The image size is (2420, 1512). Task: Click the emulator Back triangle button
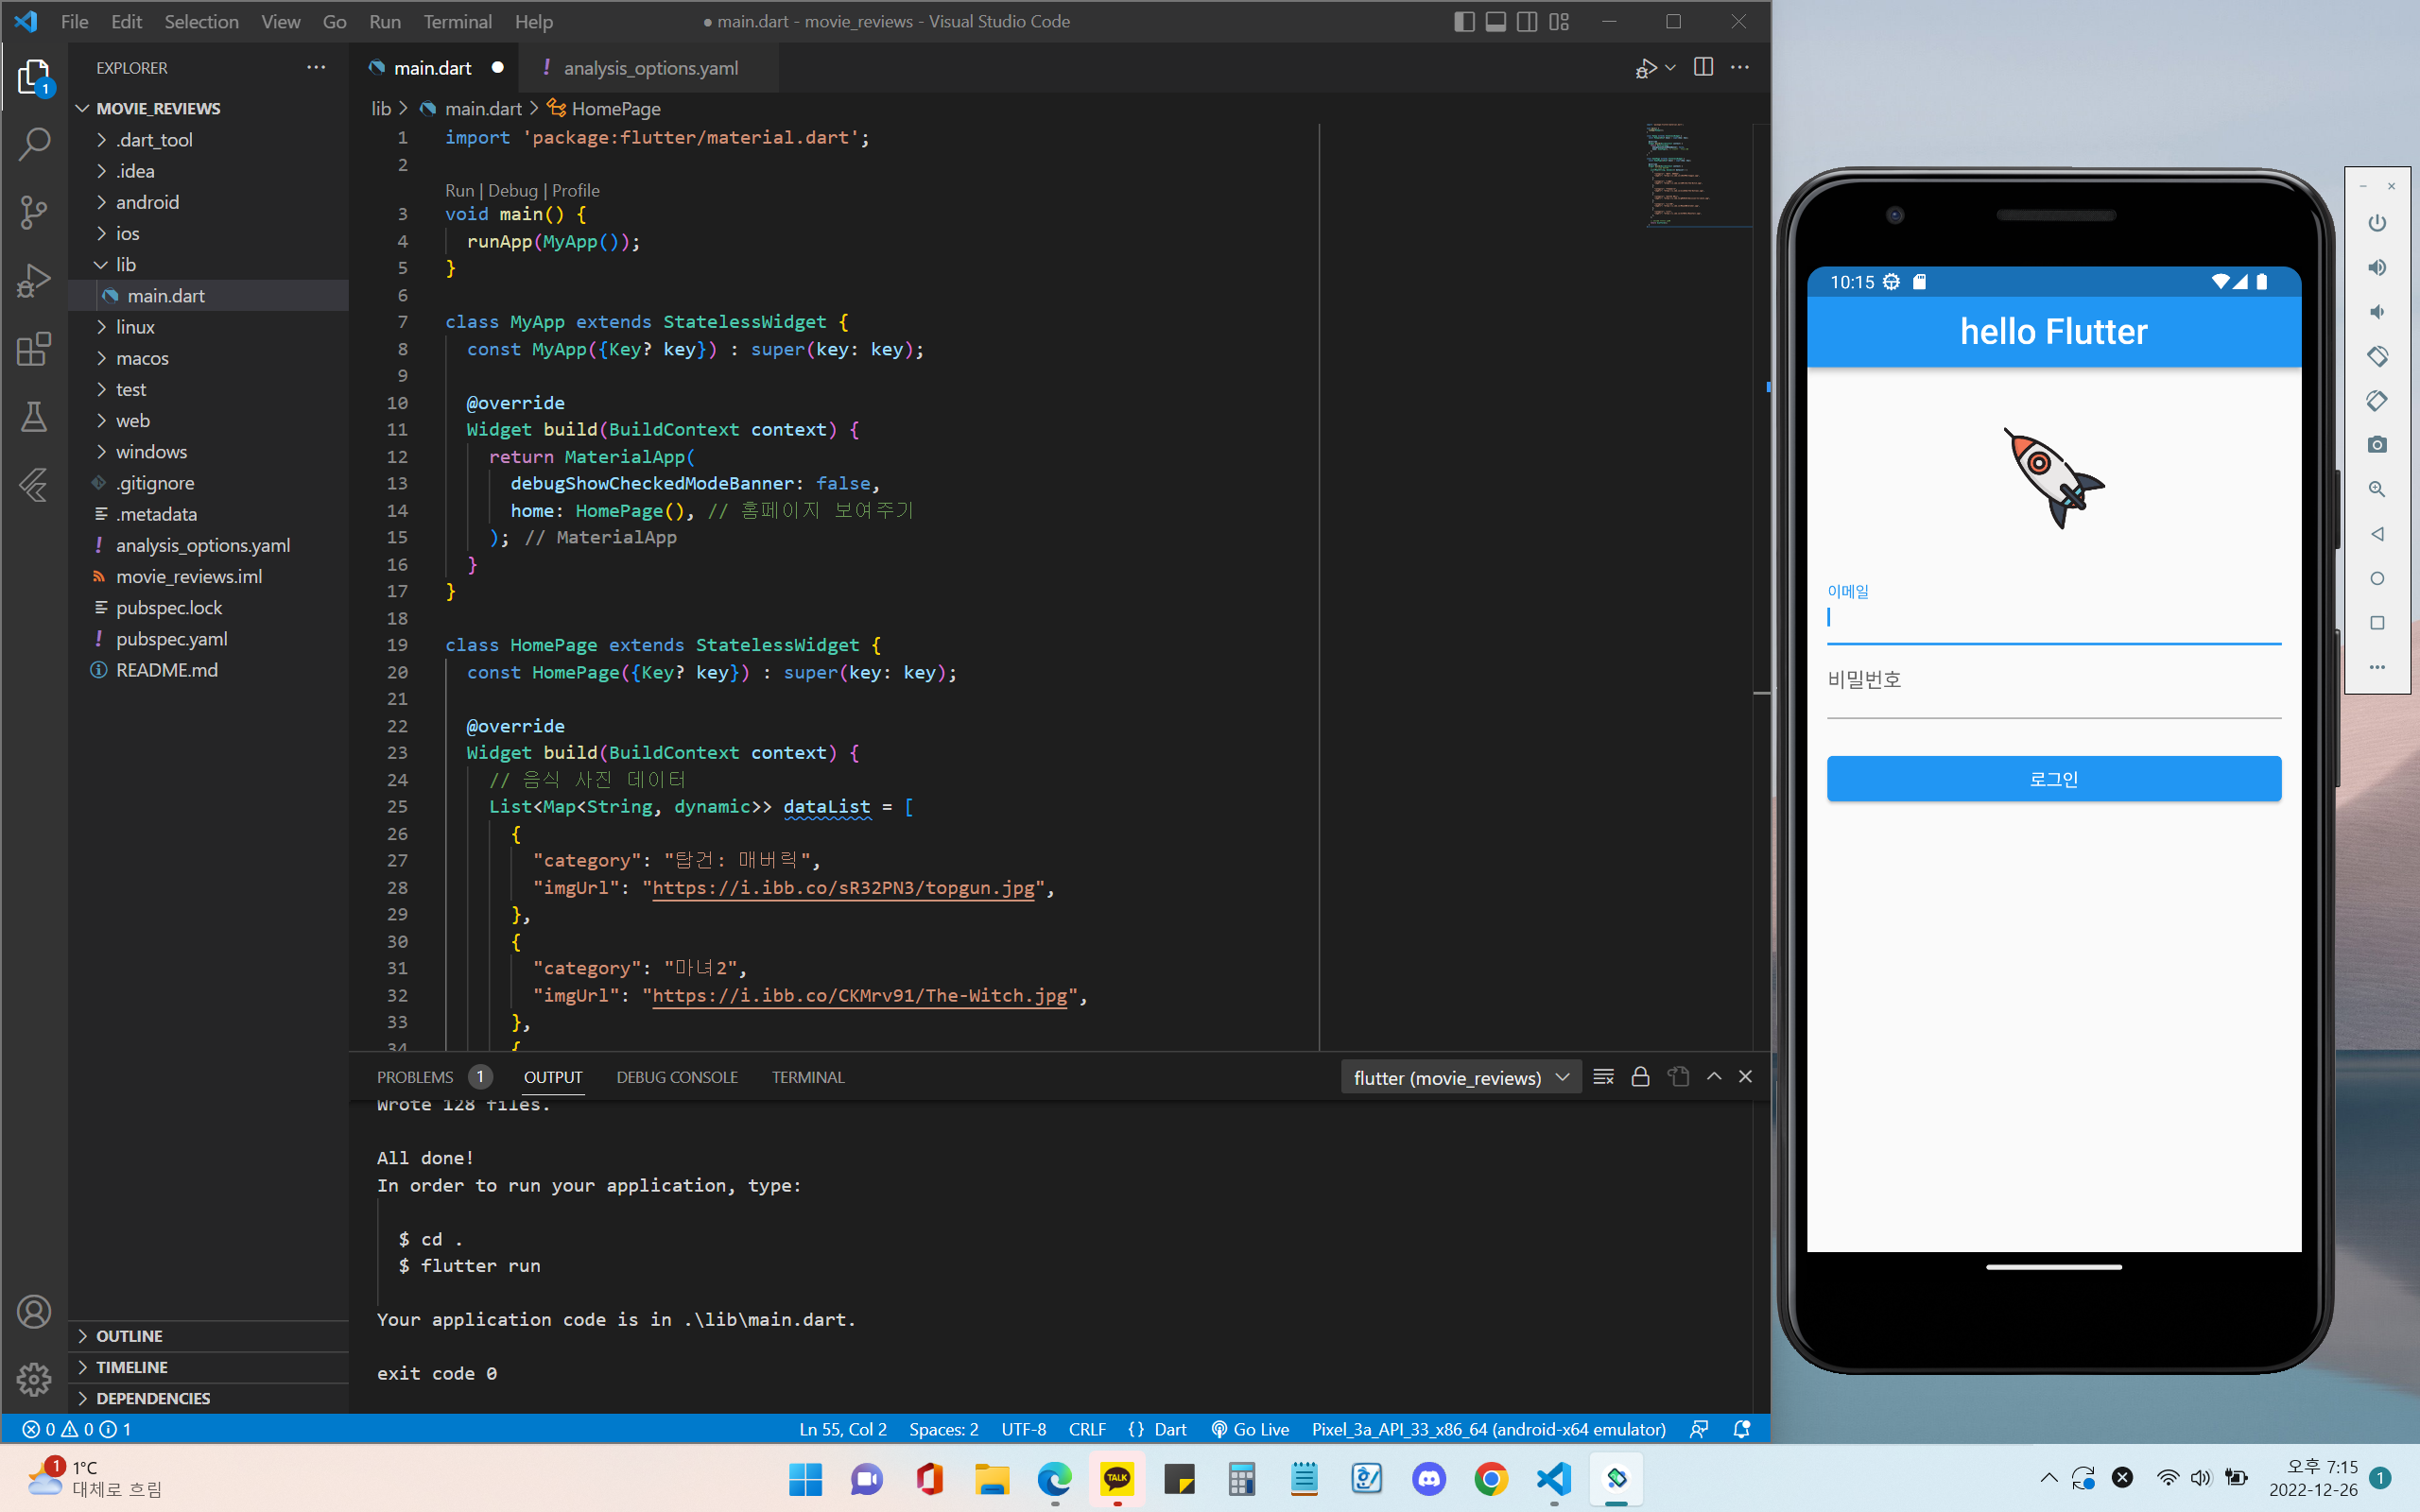2377,534
